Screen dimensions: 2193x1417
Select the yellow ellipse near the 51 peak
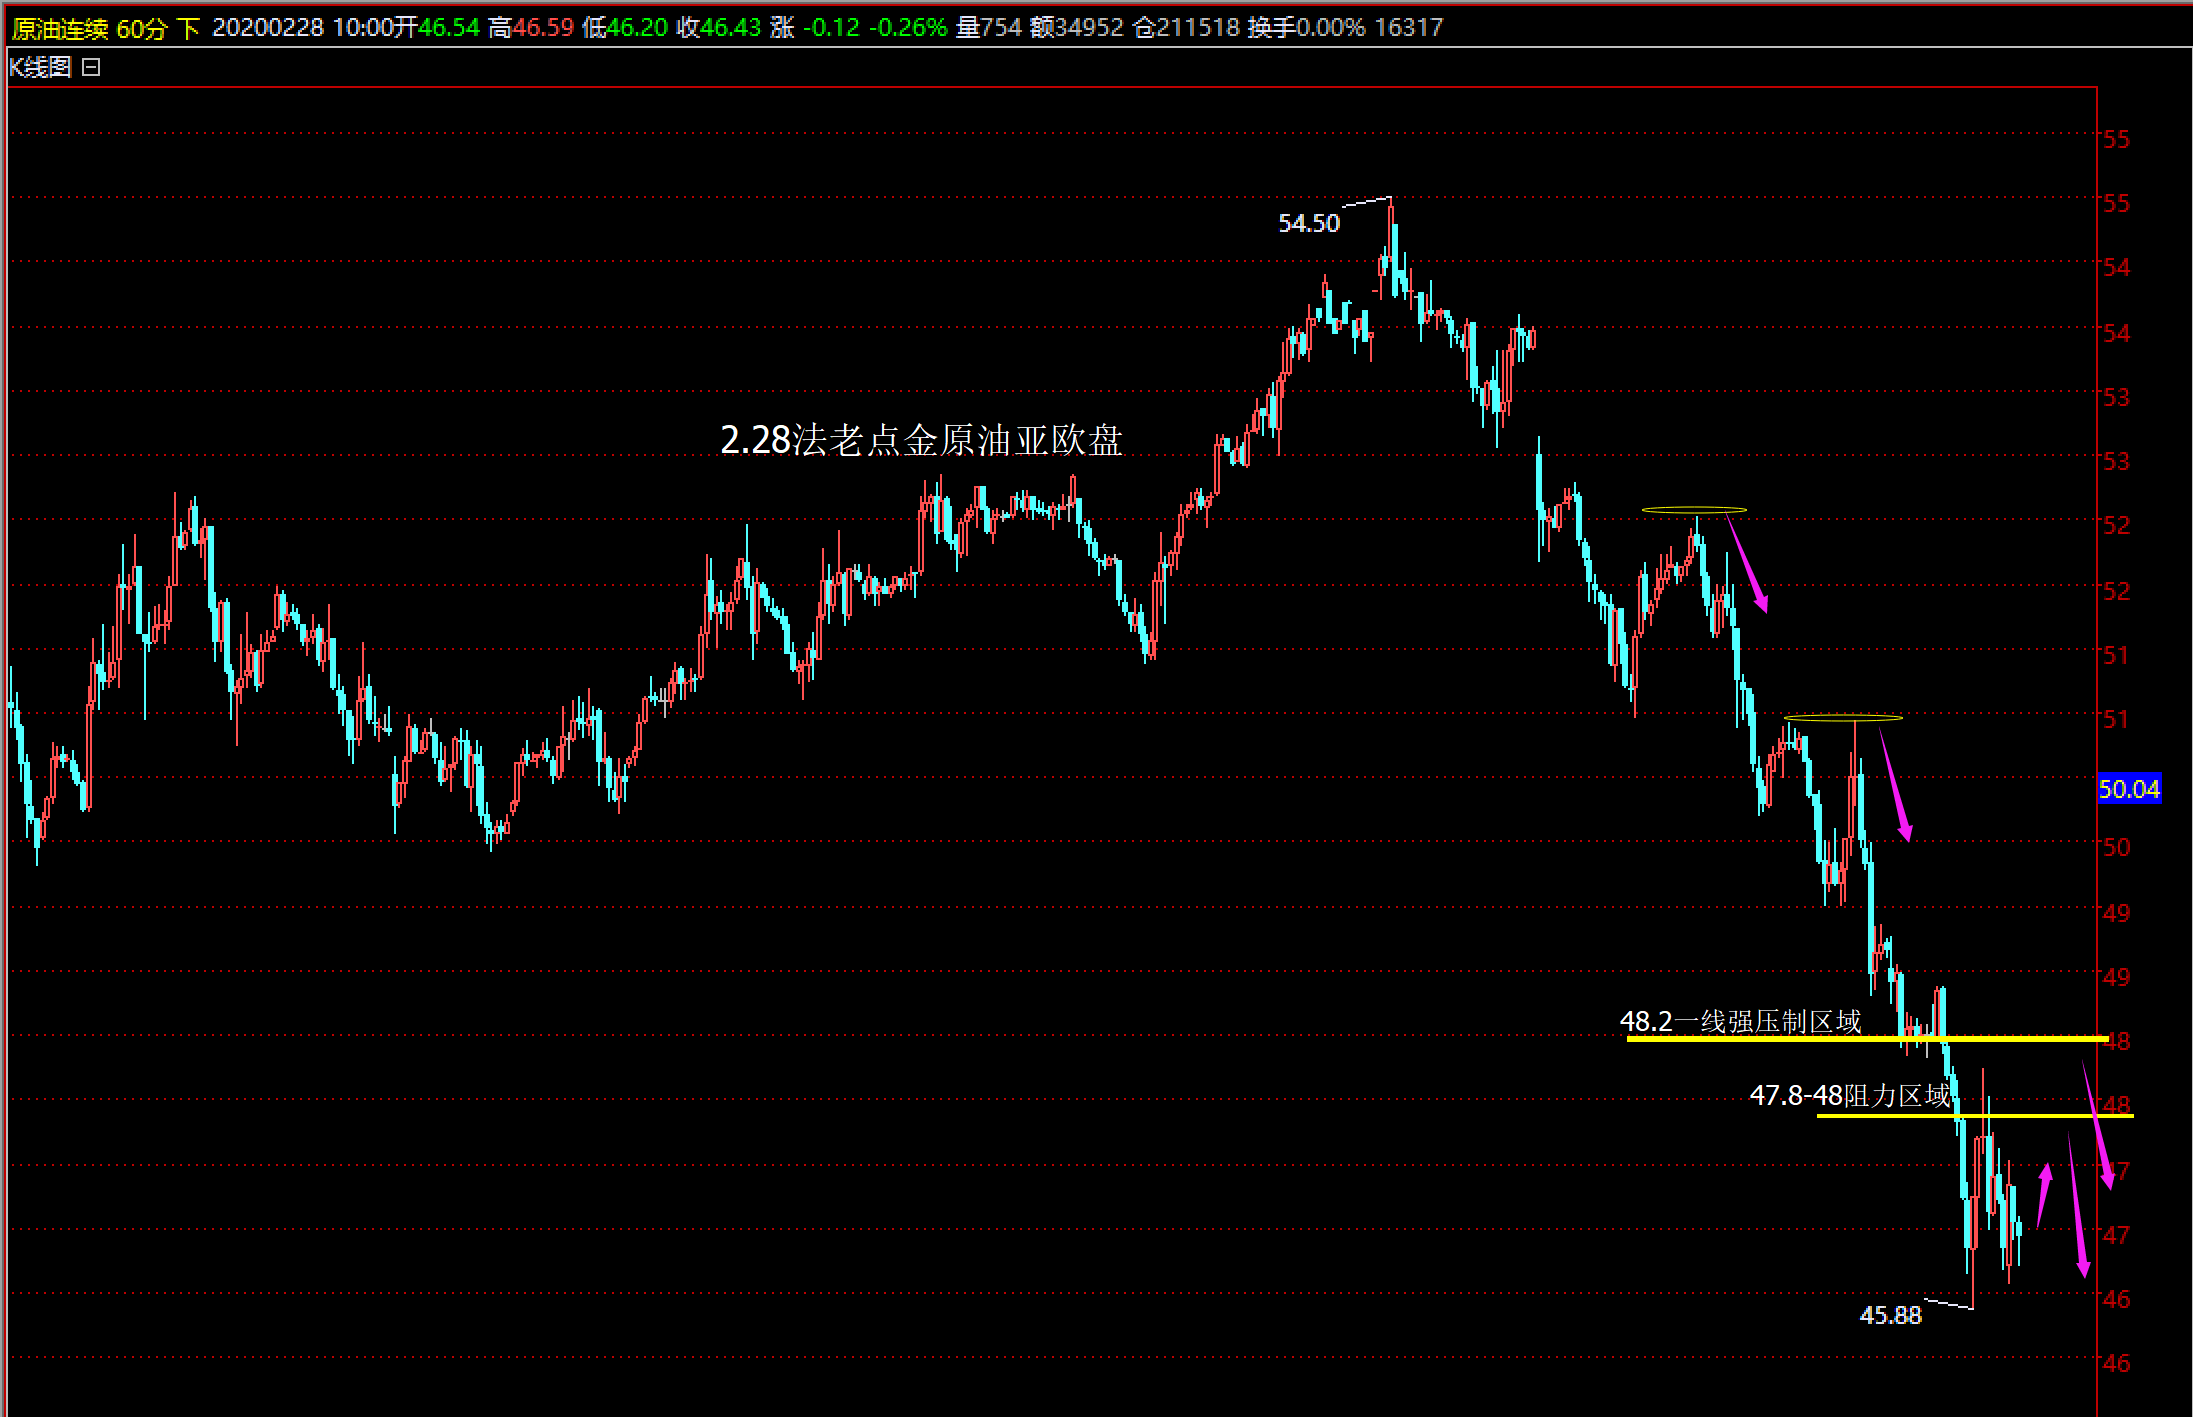[1843, 717]
